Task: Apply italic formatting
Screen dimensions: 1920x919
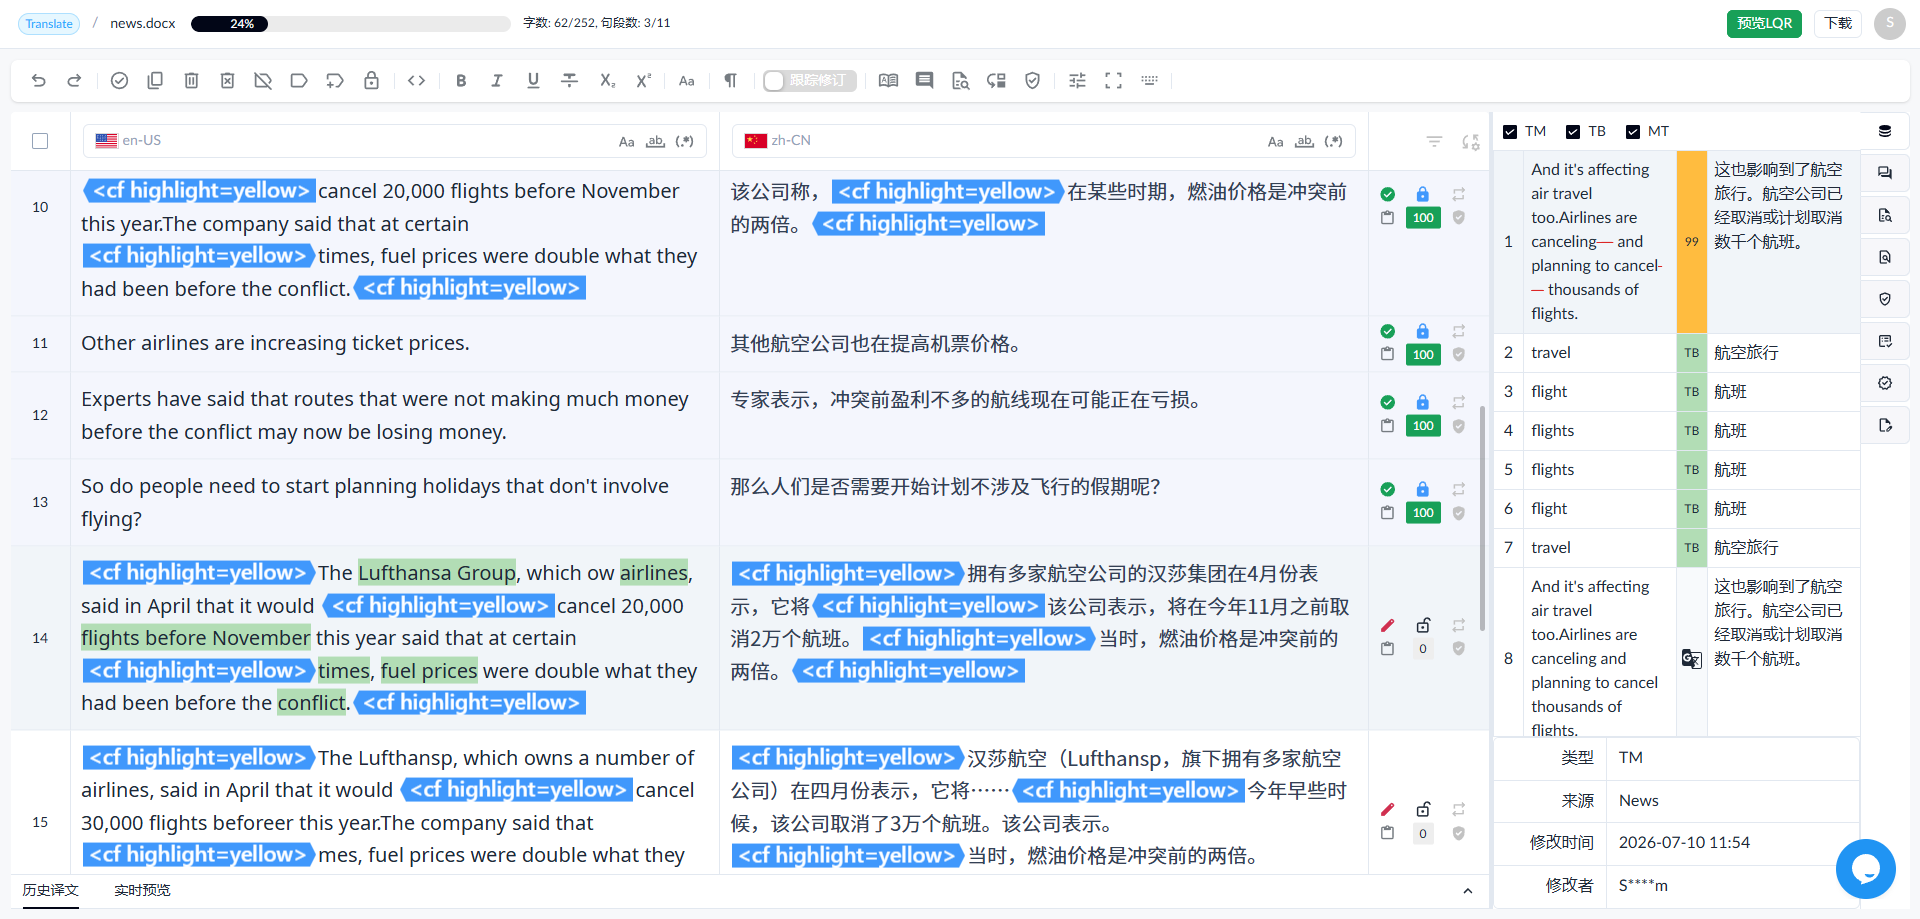Action: click(497, 81)
